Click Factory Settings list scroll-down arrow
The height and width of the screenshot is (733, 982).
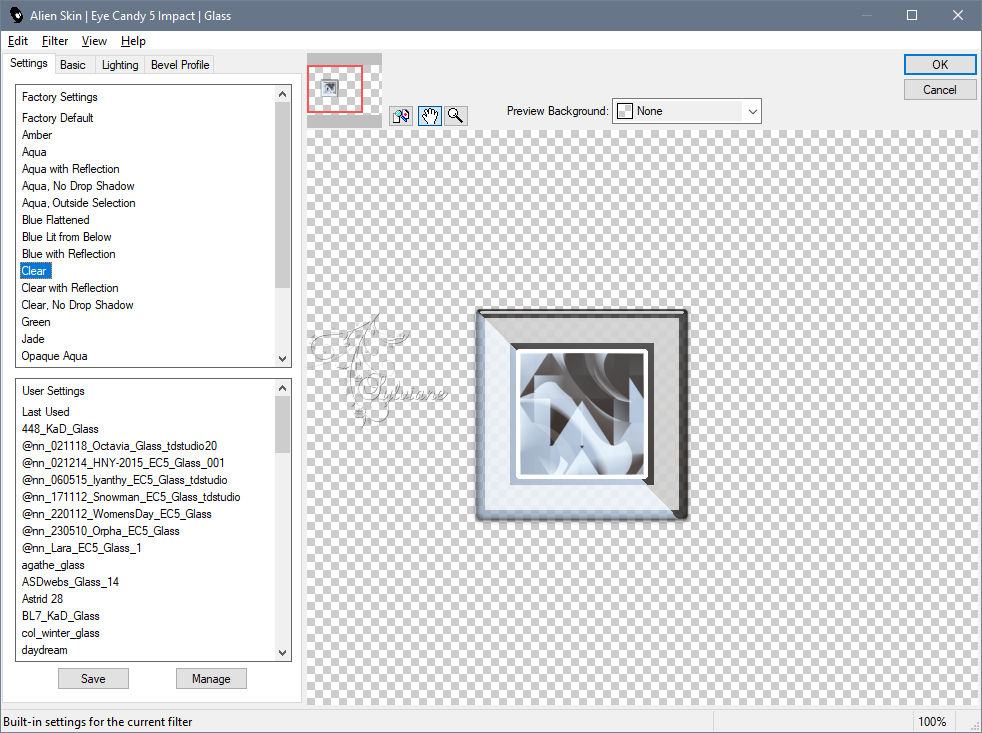point(282,359)
